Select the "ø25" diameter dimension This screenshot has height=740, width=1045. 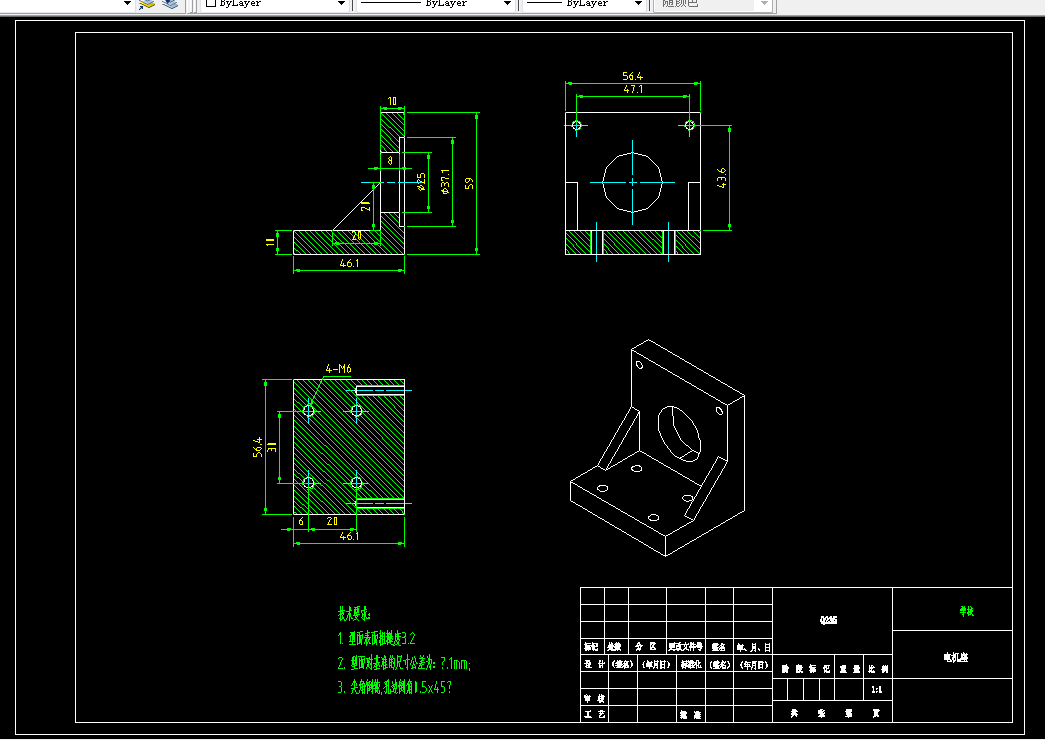tap(421, 181)
